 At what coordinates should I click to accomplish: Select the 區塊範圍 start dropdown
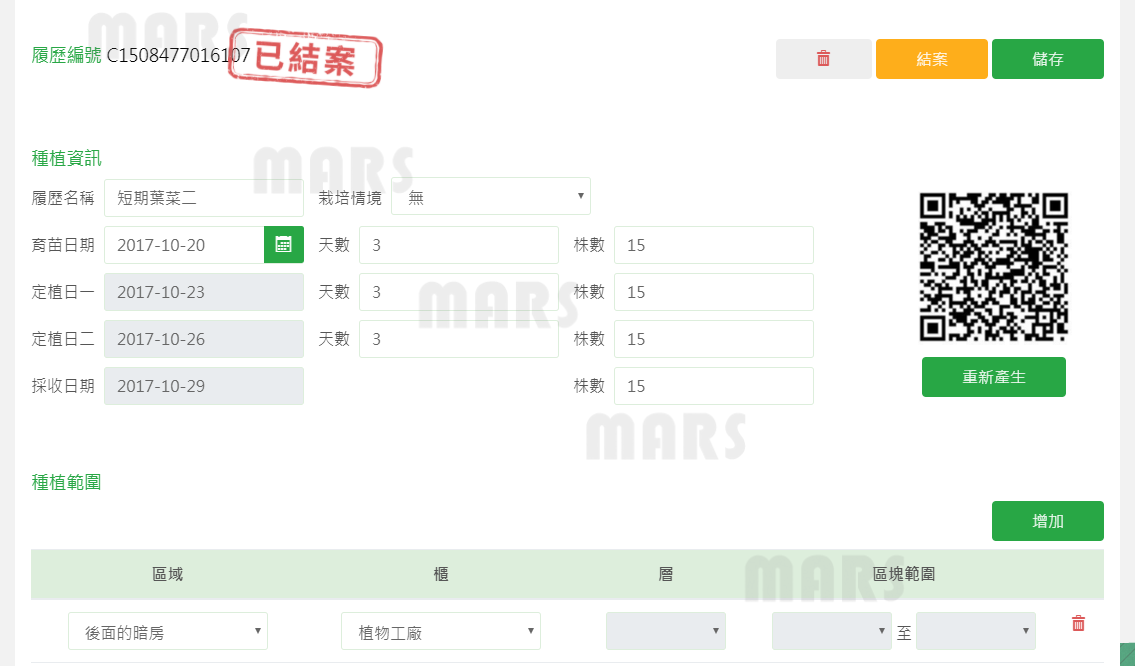tap(831, 631)
